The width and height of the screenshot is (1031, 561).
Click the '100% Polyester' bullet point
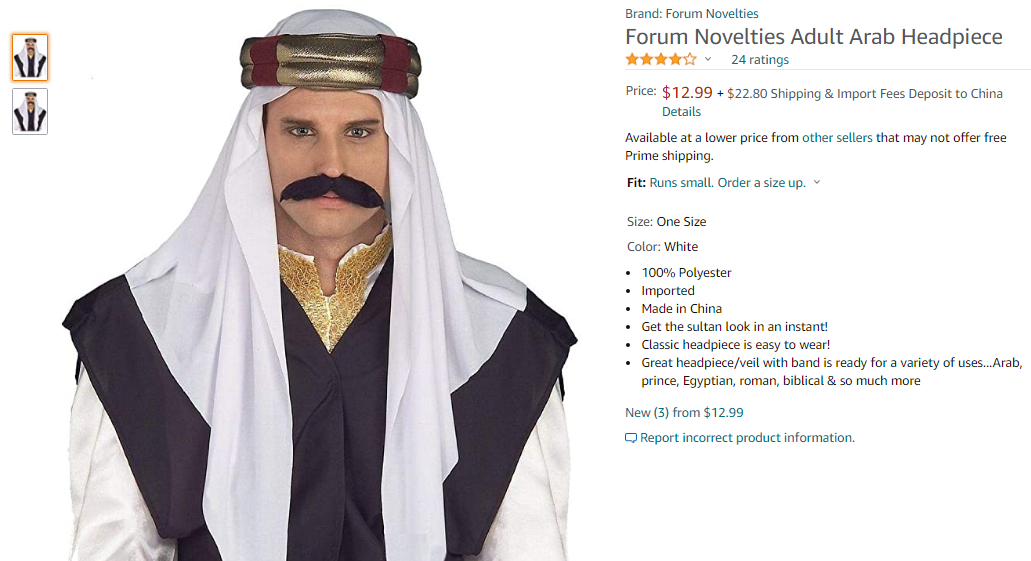[x=686, y=273]
